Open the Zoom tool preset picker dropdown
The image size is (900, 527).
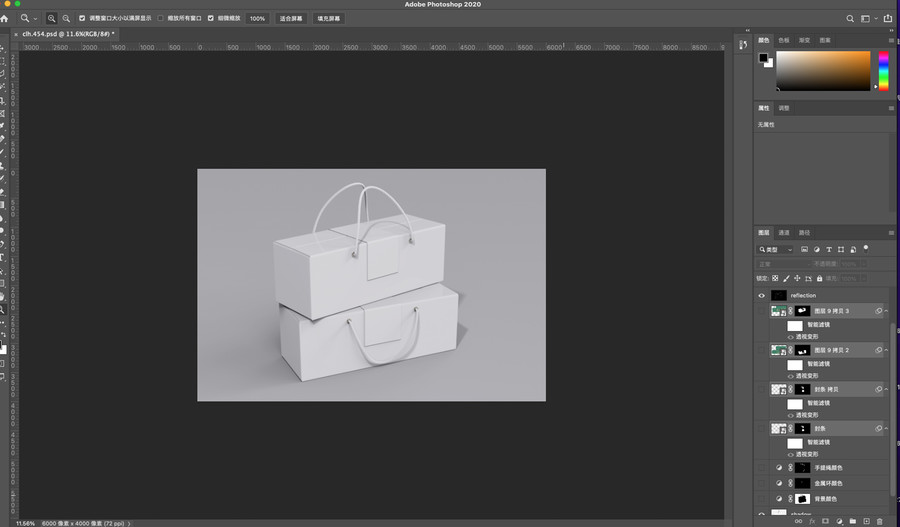35,18
